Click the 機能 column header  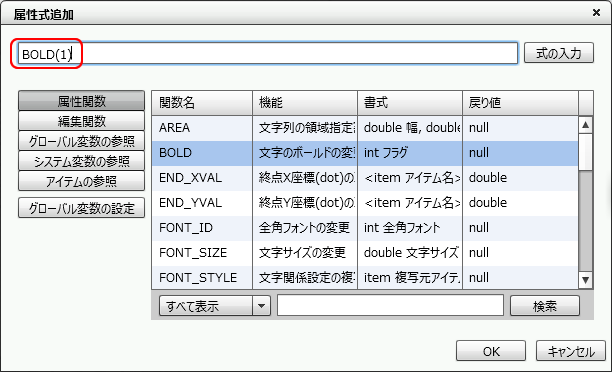(305, 103)
